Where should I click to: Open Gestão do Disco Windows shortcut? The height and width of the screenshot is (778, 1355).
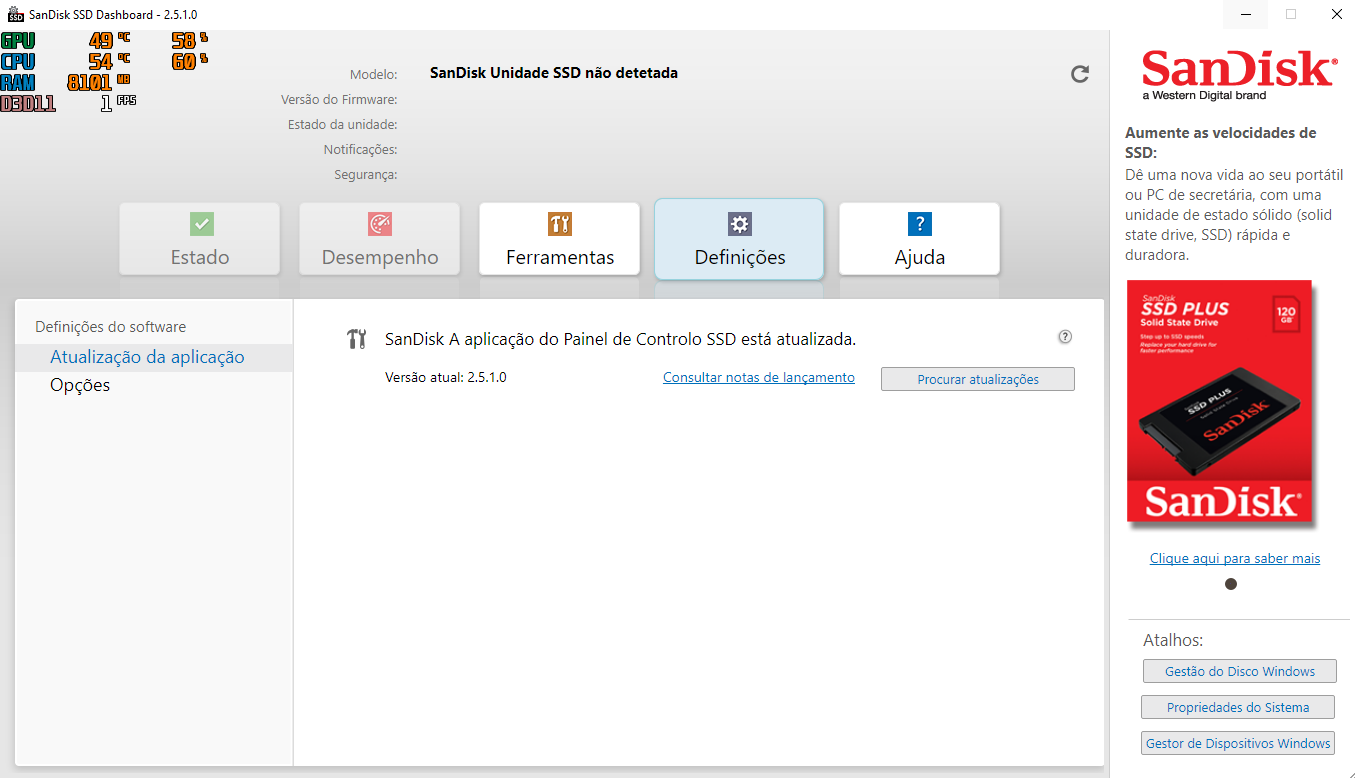[x=1240, y=671]
